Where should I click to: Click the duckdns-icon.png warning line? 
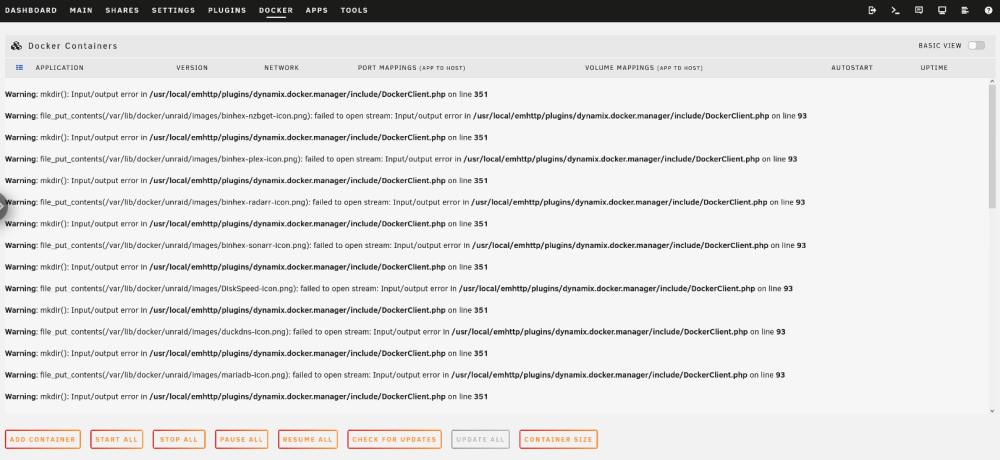tap(395, 332)
